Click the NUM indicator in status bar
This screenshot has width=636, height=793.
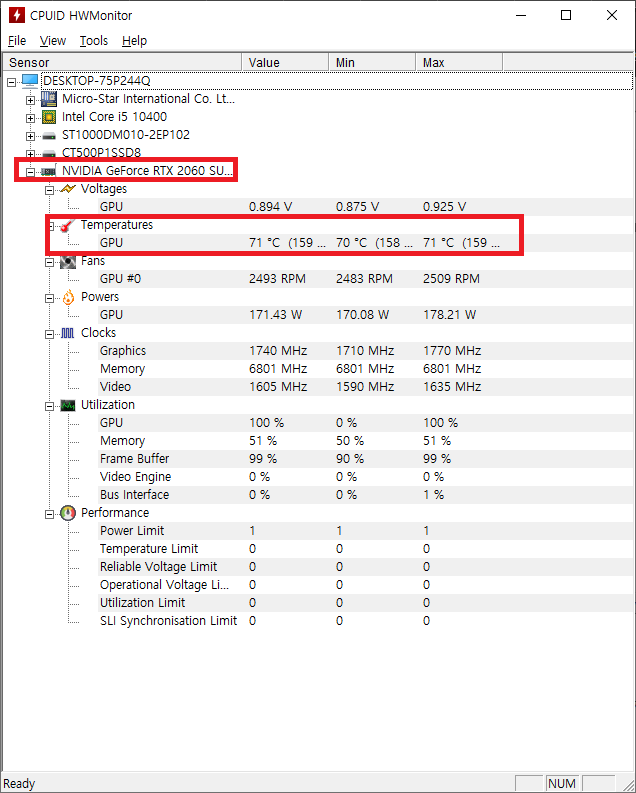point(562,783)
